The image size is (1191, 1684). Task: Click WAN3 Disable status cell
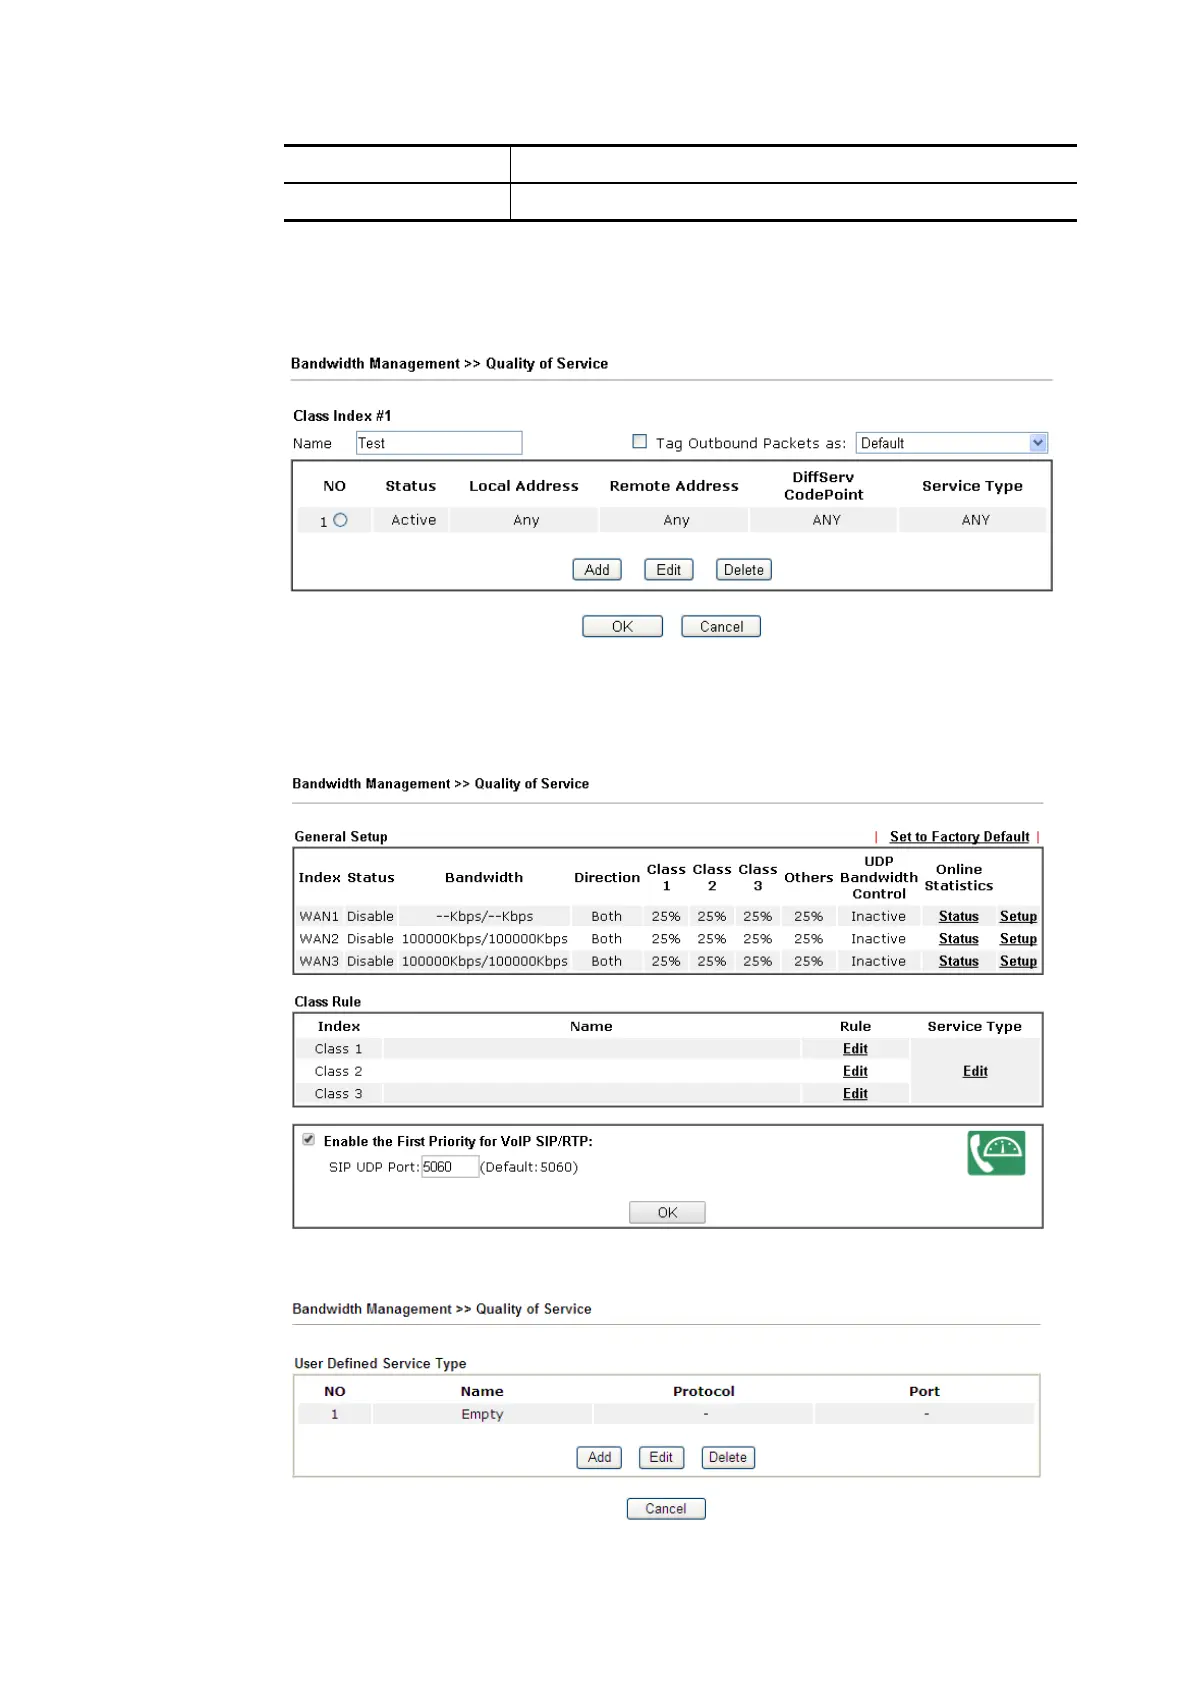pyautogui.click(x=370, y=961)
